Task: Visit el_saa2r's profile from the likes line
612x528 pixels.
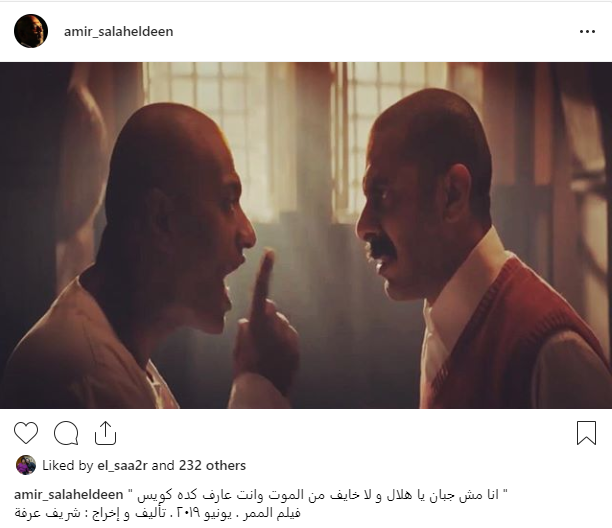Action: (x=122, y=465)
